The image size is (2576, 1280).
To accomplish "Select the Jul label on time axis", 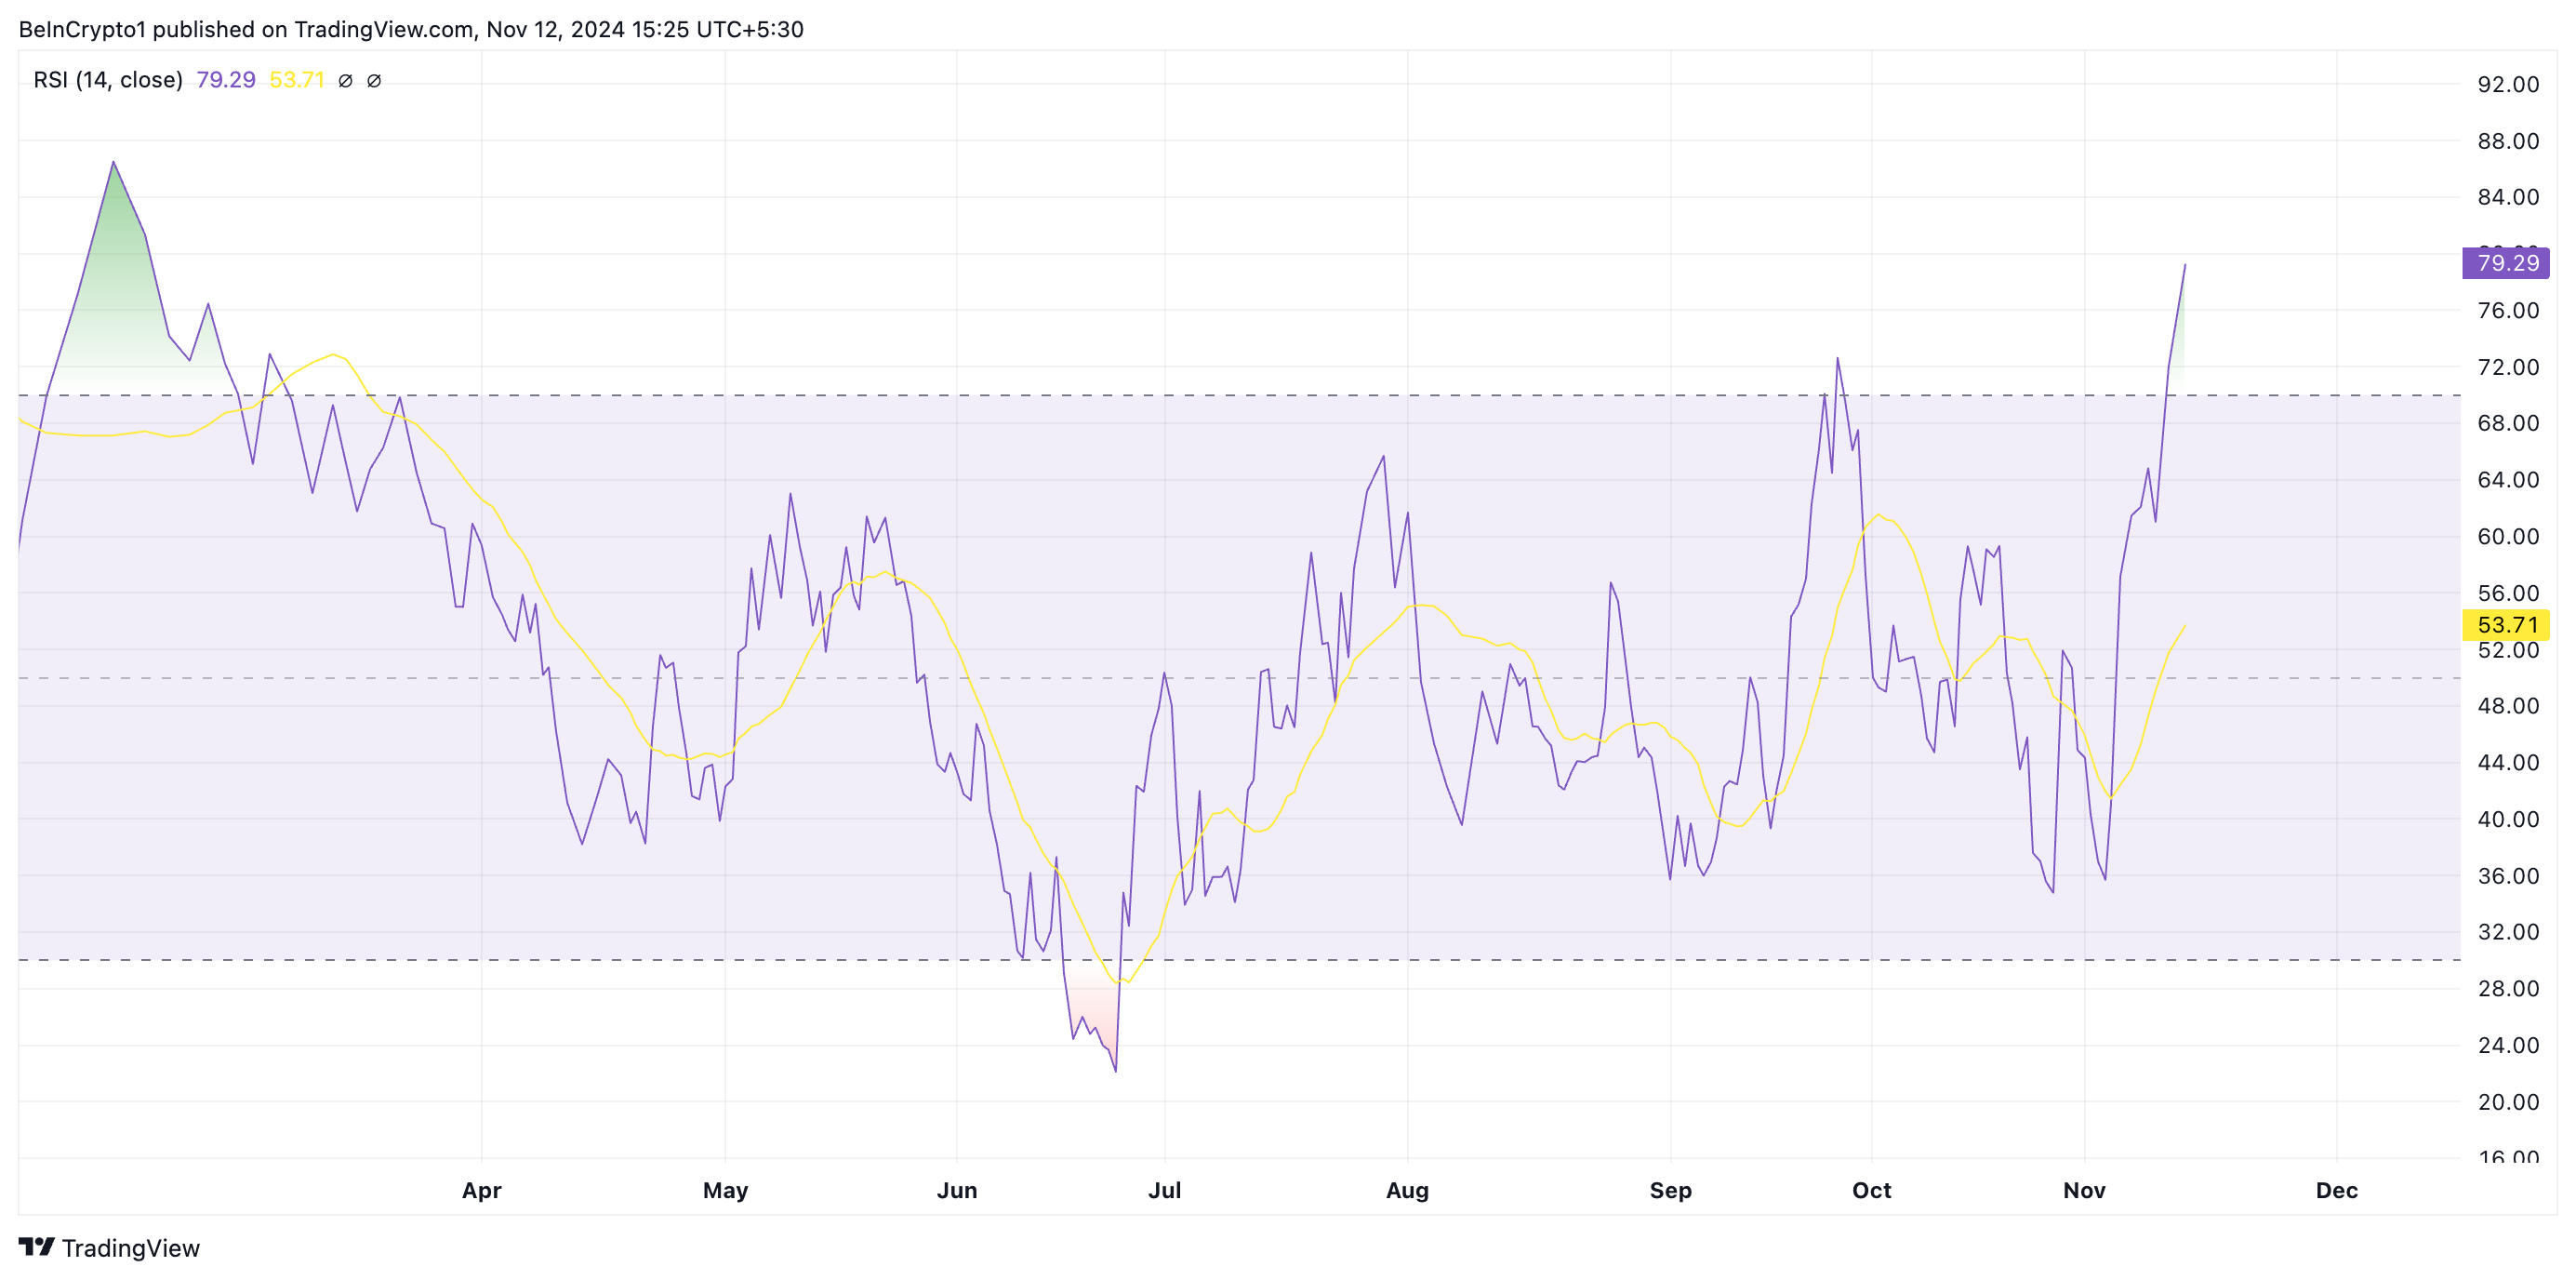I will click(1164, 1190).
